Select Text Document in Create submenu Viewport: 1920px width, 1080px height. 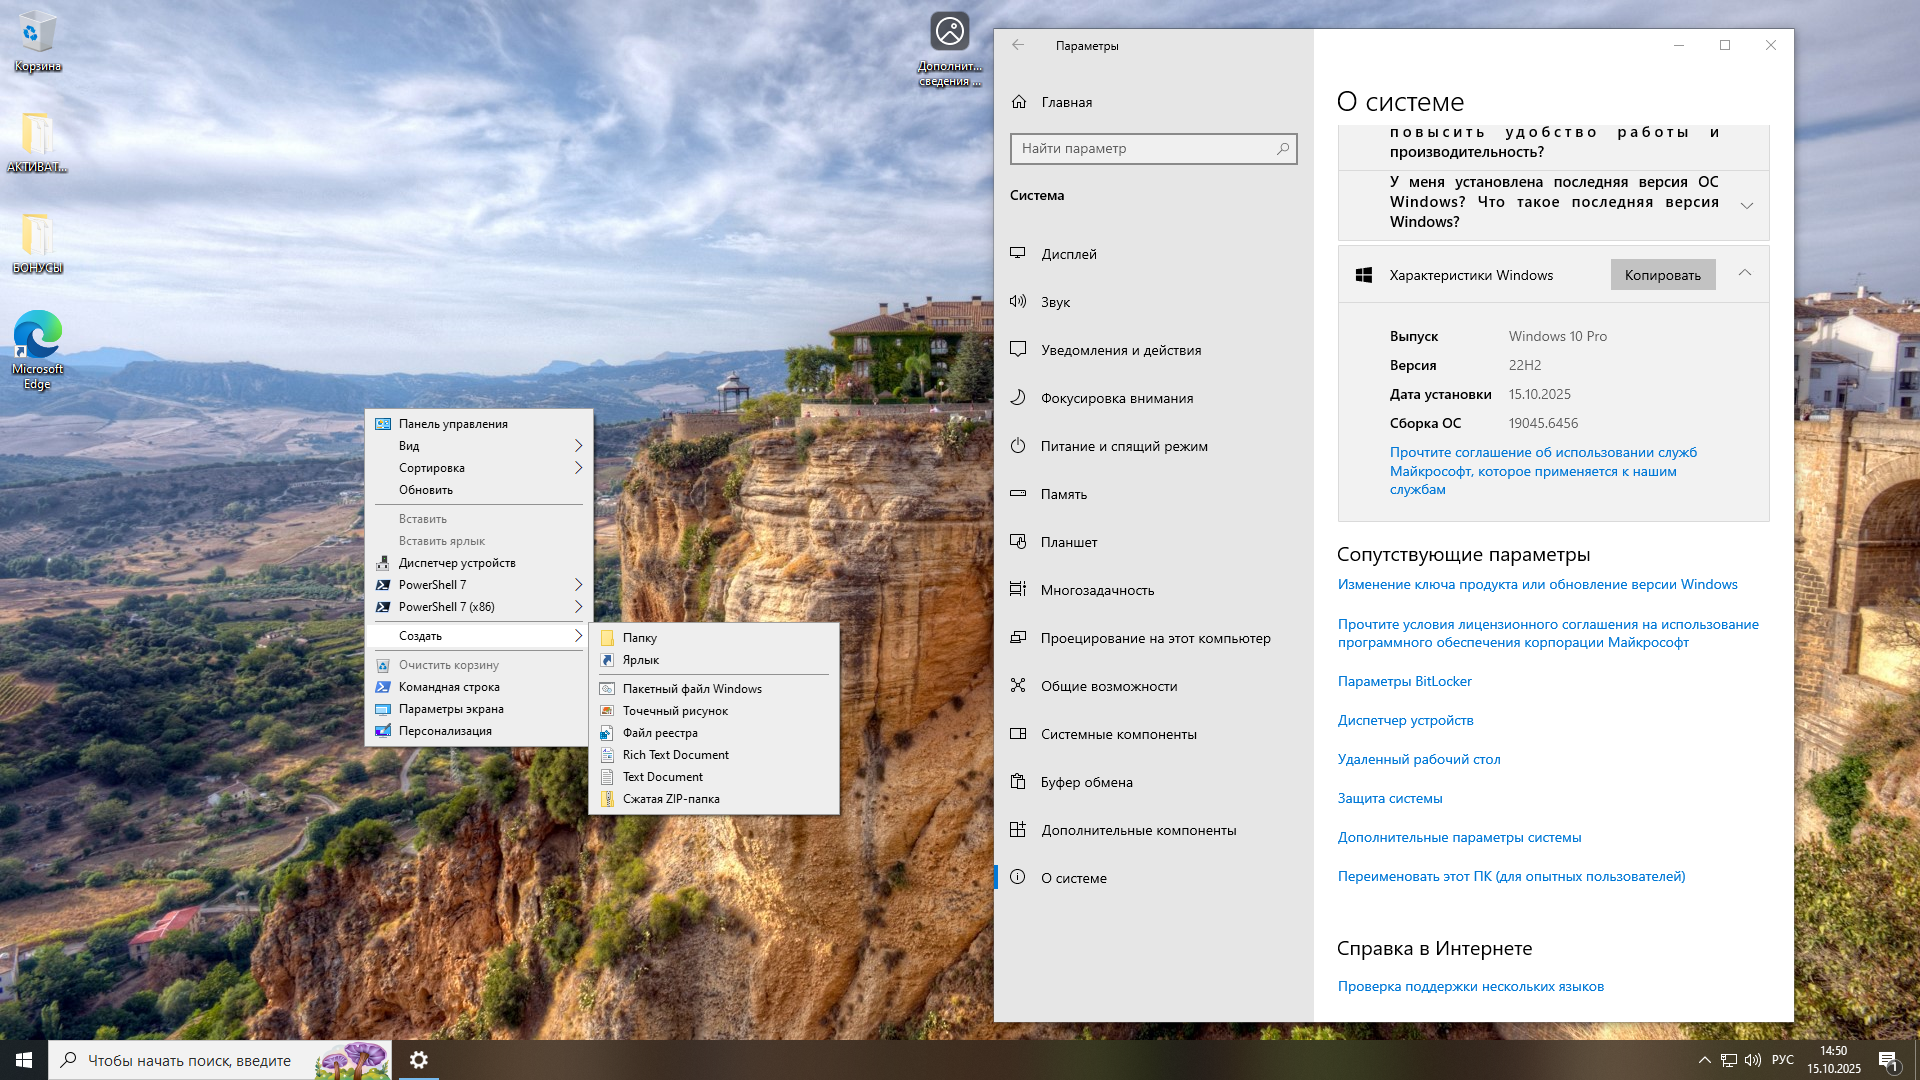[662, 777]
